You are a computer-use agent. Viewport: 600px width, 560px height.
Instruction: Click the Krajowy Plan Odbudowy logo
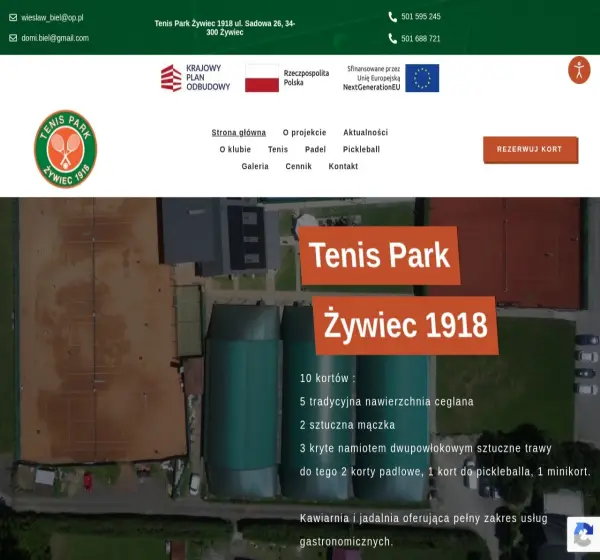point(196,78)
